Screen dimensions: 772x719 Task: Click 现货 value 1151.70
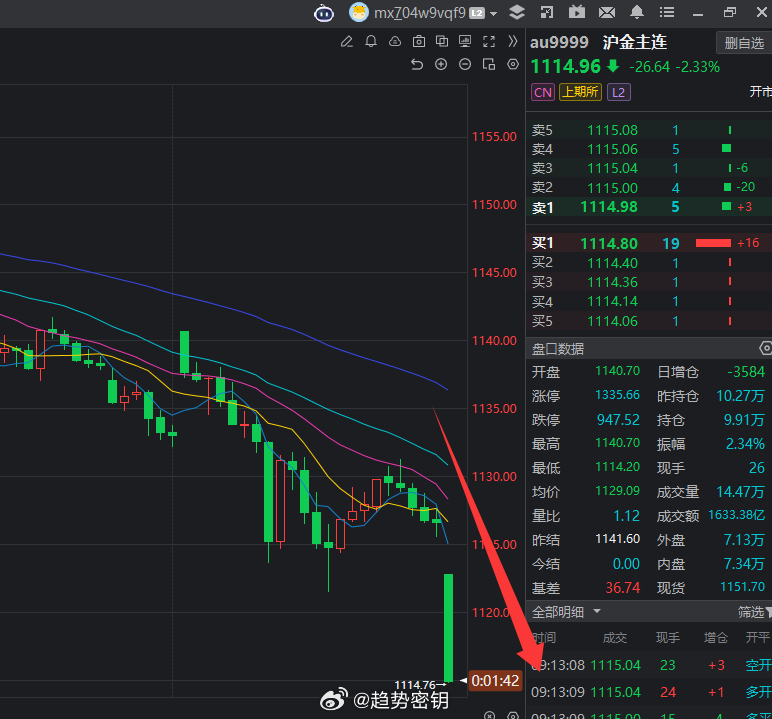pyautogui.click(x=742, y=587)
